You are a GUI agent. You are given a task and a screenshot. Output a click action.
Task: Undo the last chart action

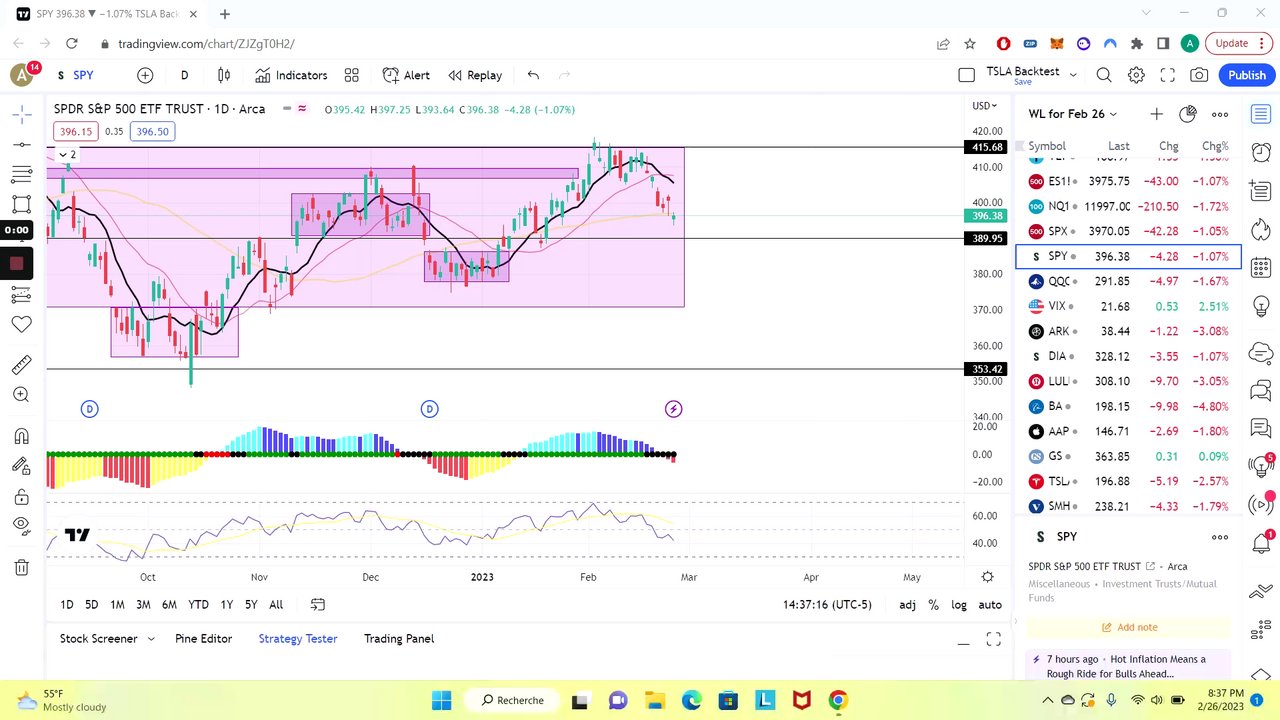[x=533, y=75]
